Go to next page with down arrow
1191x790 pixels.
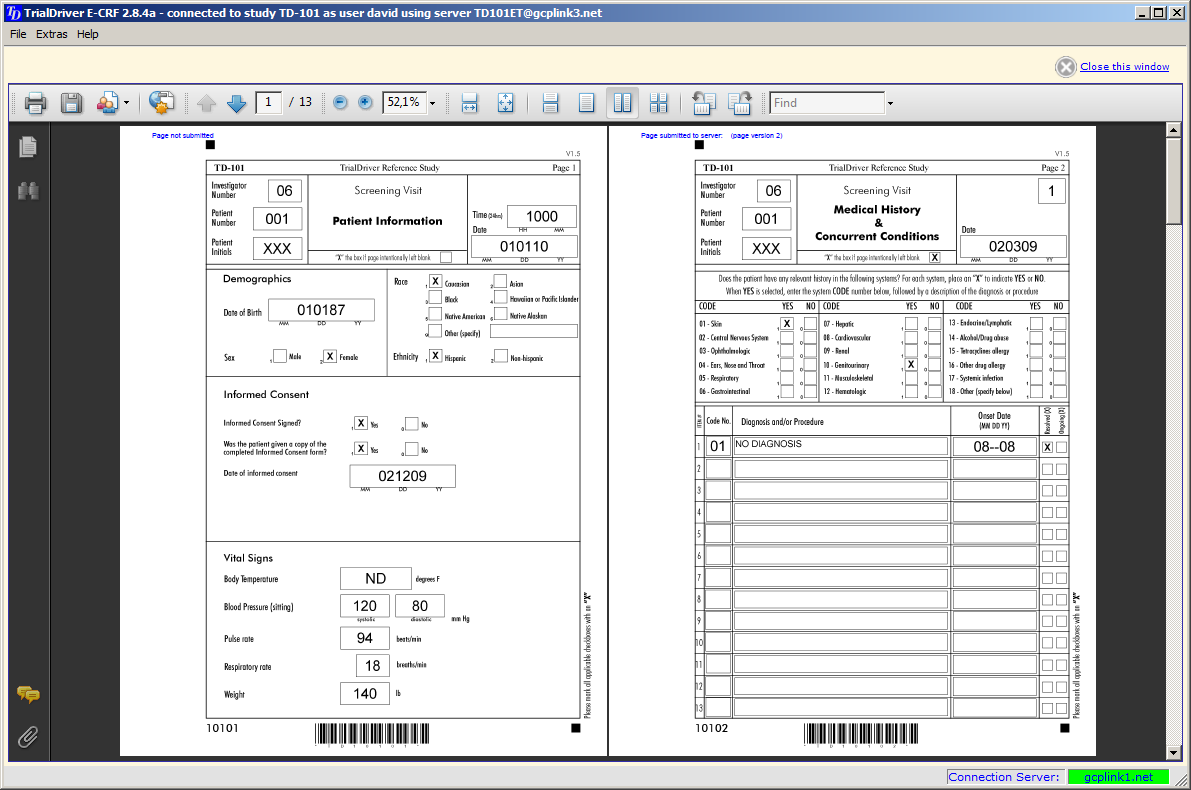pyautogui.click(x=236, y=102)
